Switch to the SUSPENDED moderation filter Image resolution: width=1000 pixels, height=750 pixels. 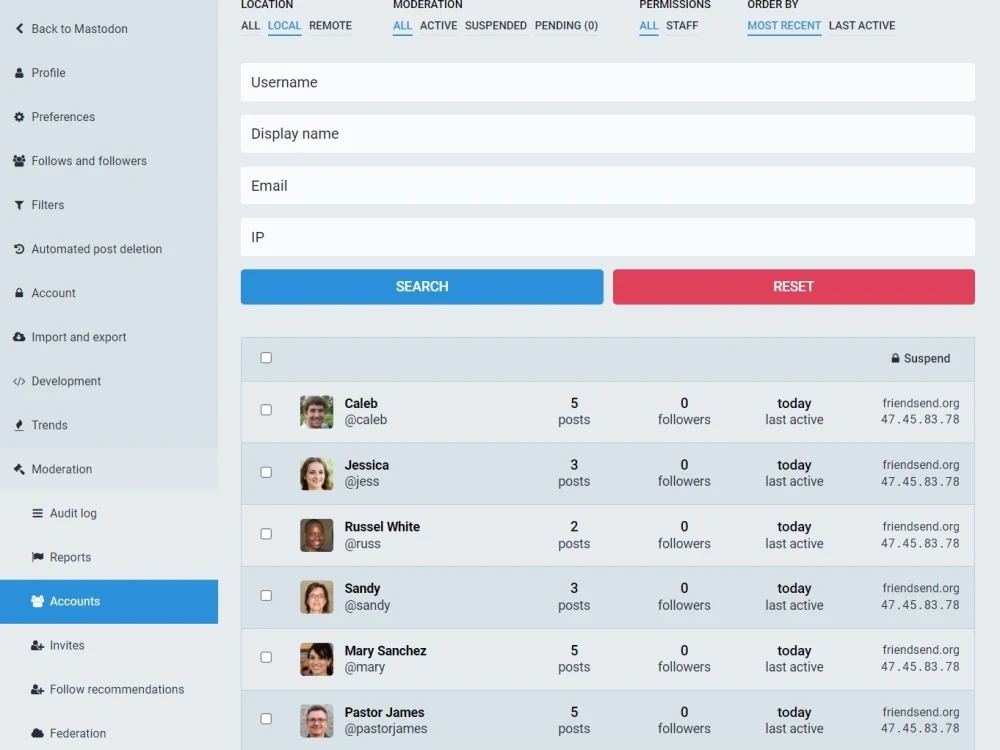(496, 25)
